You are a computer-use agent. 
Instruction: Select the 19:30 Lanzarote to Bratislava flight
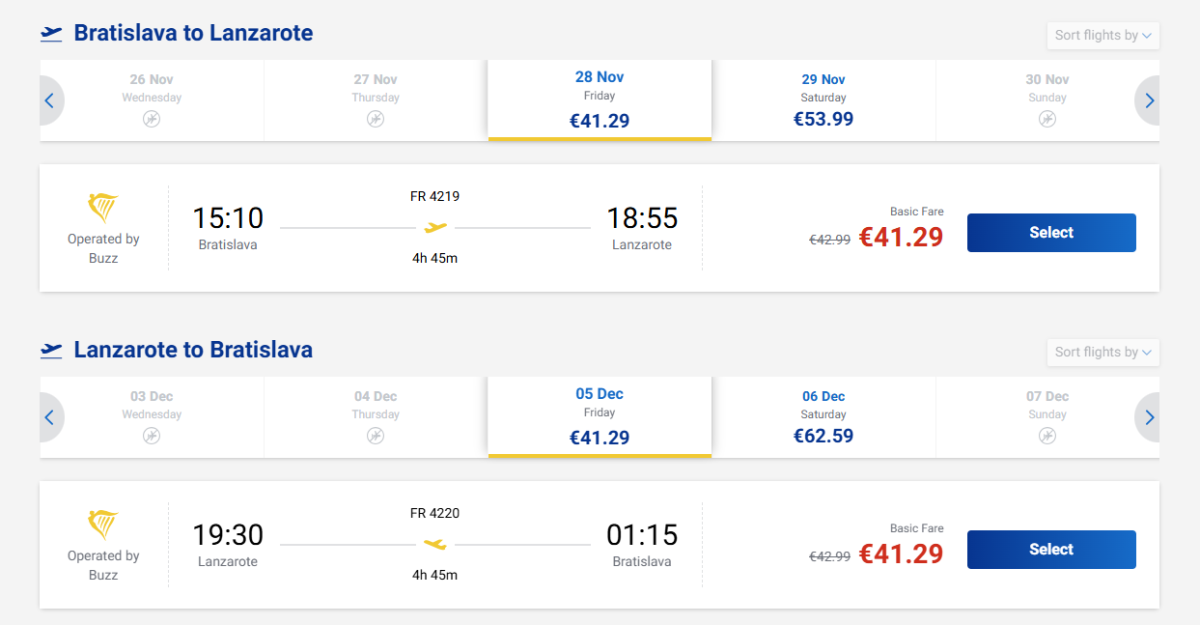point(1051,549)
